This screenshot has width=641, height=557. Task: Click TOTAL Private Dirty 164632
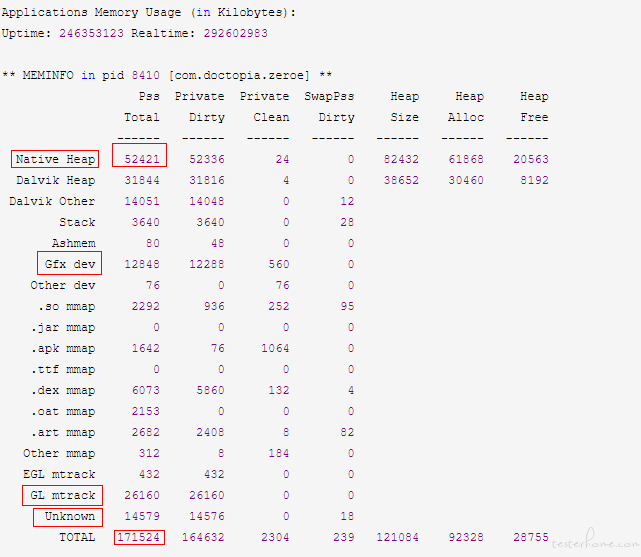203,538
